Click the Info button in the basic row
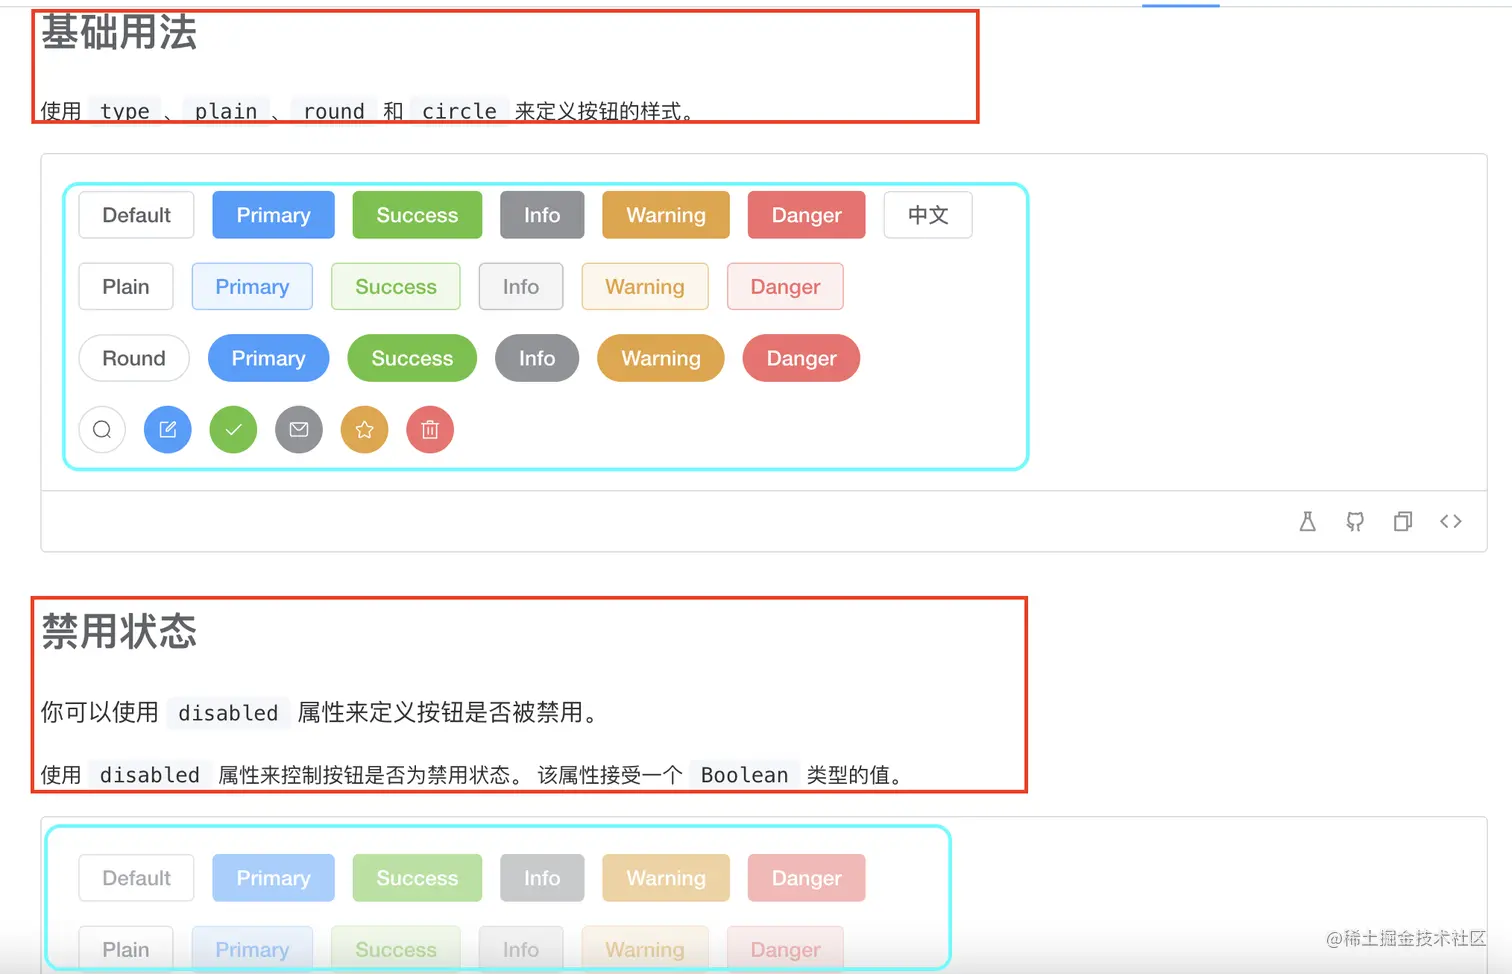 [541, 214]
